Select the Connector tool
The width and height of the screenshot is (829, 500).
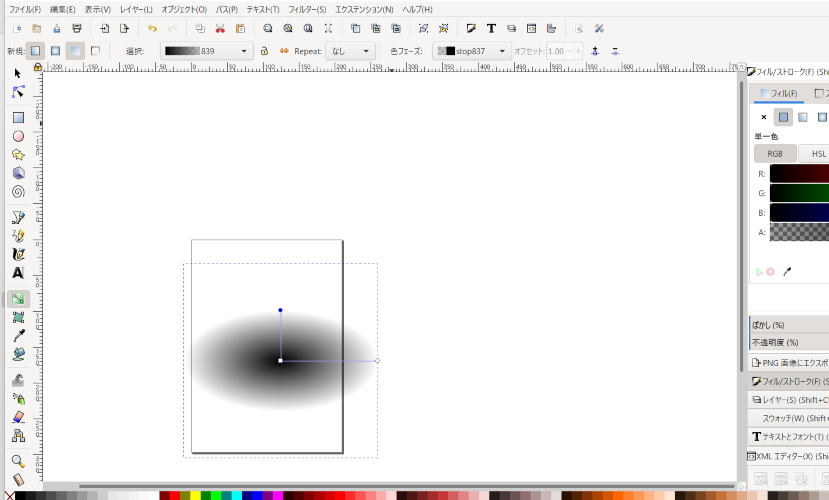point(18,436)
